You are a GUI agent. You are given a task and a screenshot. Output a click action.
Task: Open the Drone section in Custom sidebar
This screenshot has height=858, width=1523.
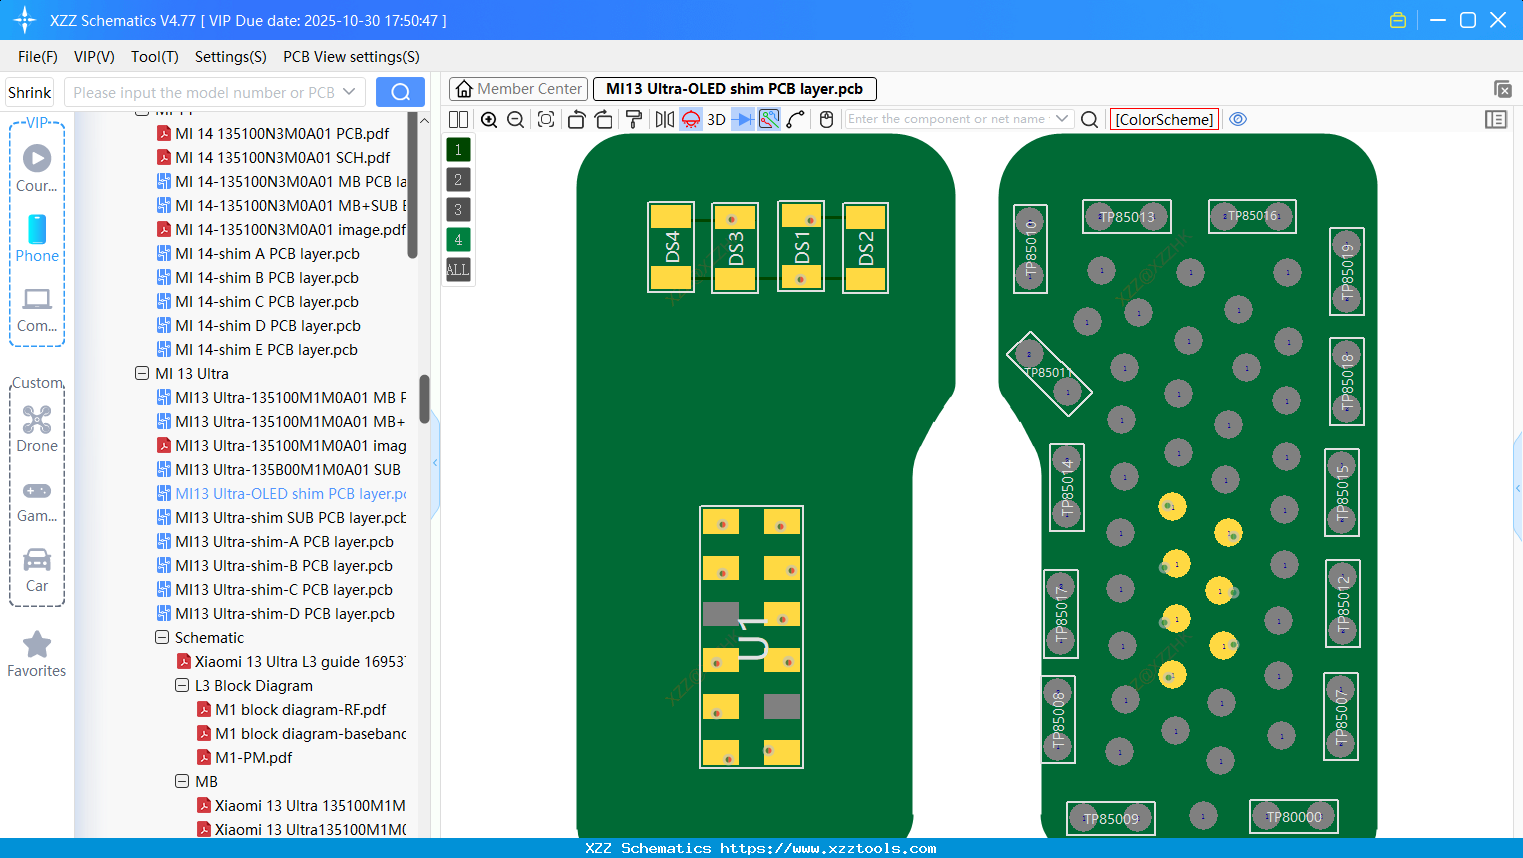point(37,428)
